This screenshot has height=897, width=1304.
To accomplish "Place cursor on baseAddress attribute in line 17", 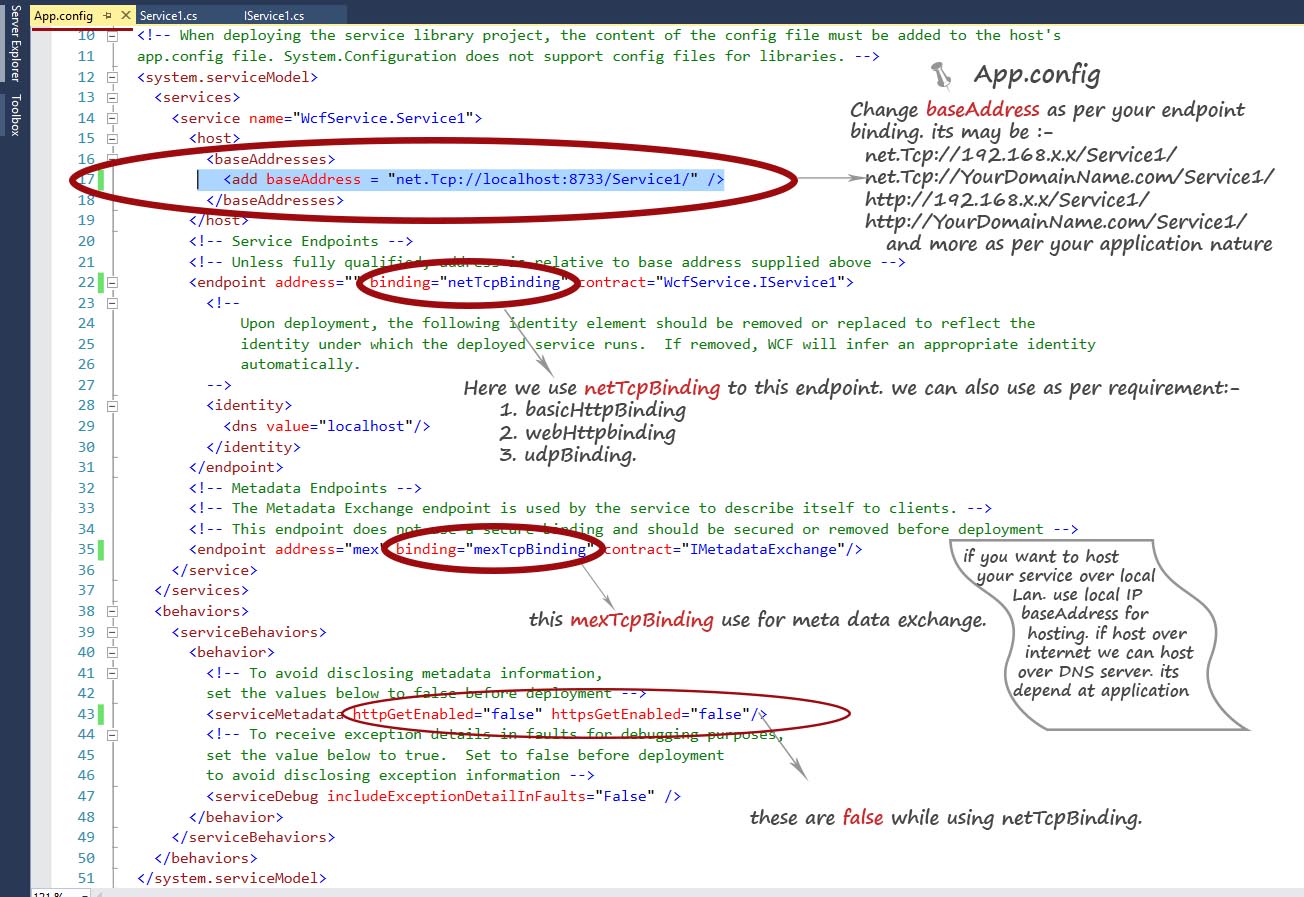I will click(313, 180).
